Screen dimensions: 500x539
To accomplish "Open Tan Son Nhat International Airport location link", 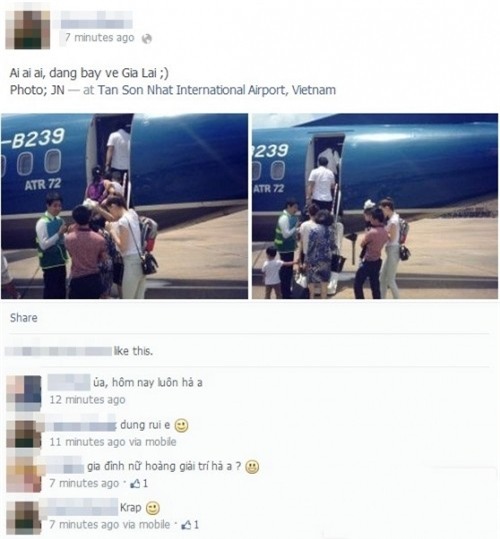I will [217, 90].
